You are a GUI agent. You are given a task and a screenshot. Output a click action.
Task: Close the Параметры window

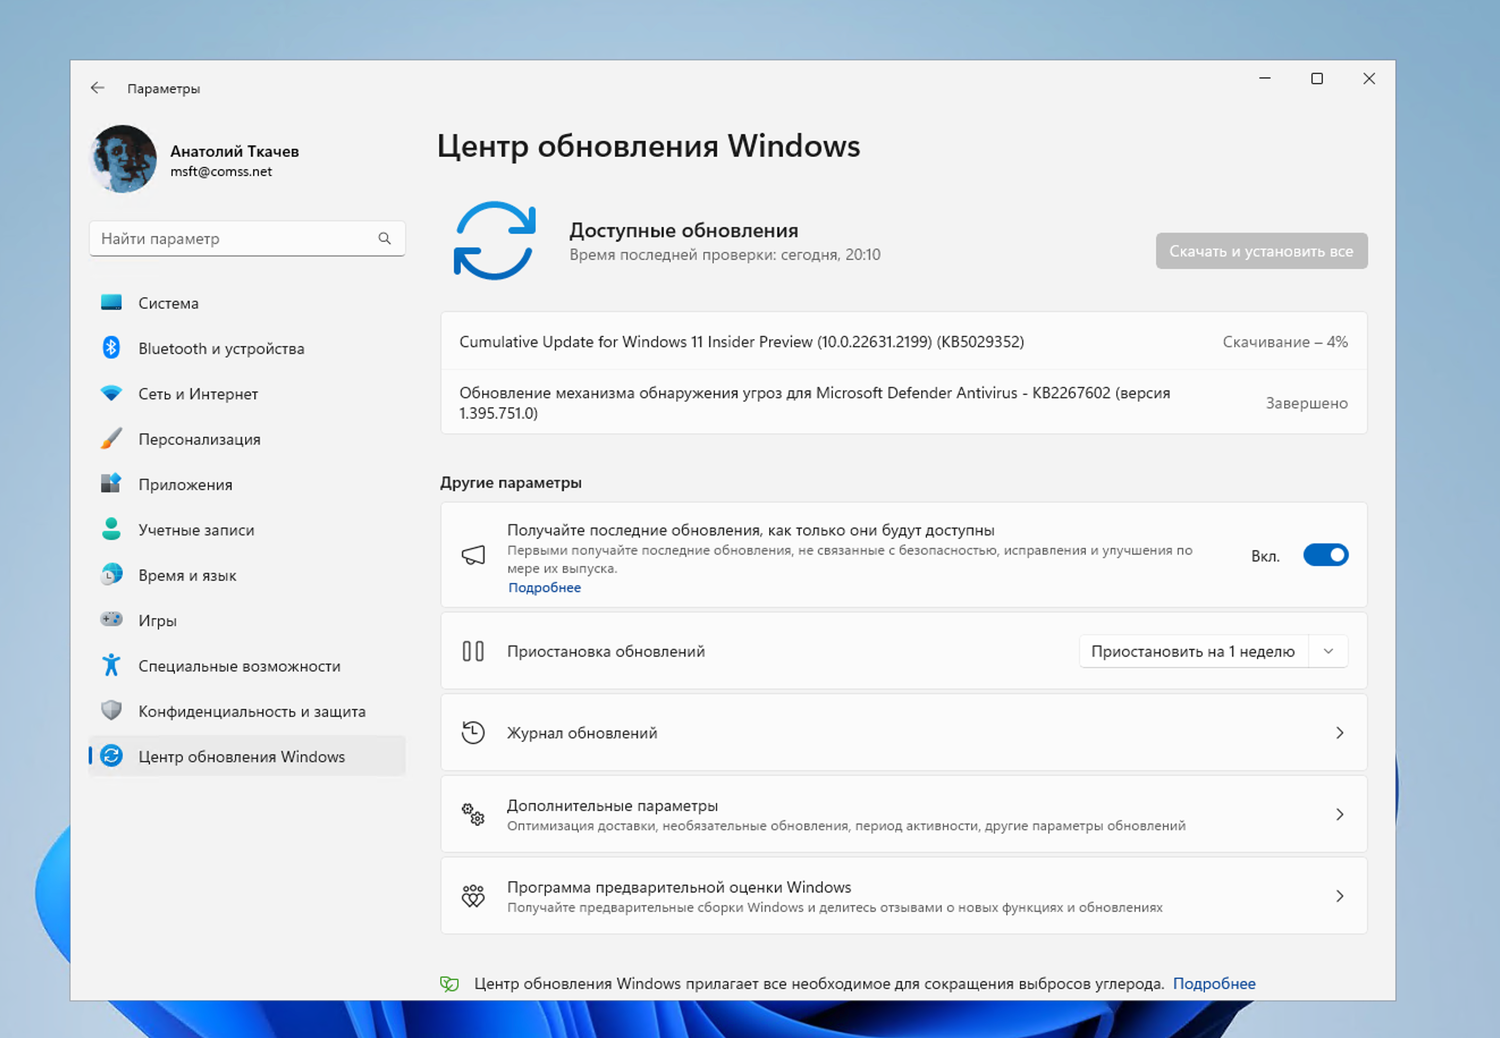pyautogui.click(x=1369, y=78)
